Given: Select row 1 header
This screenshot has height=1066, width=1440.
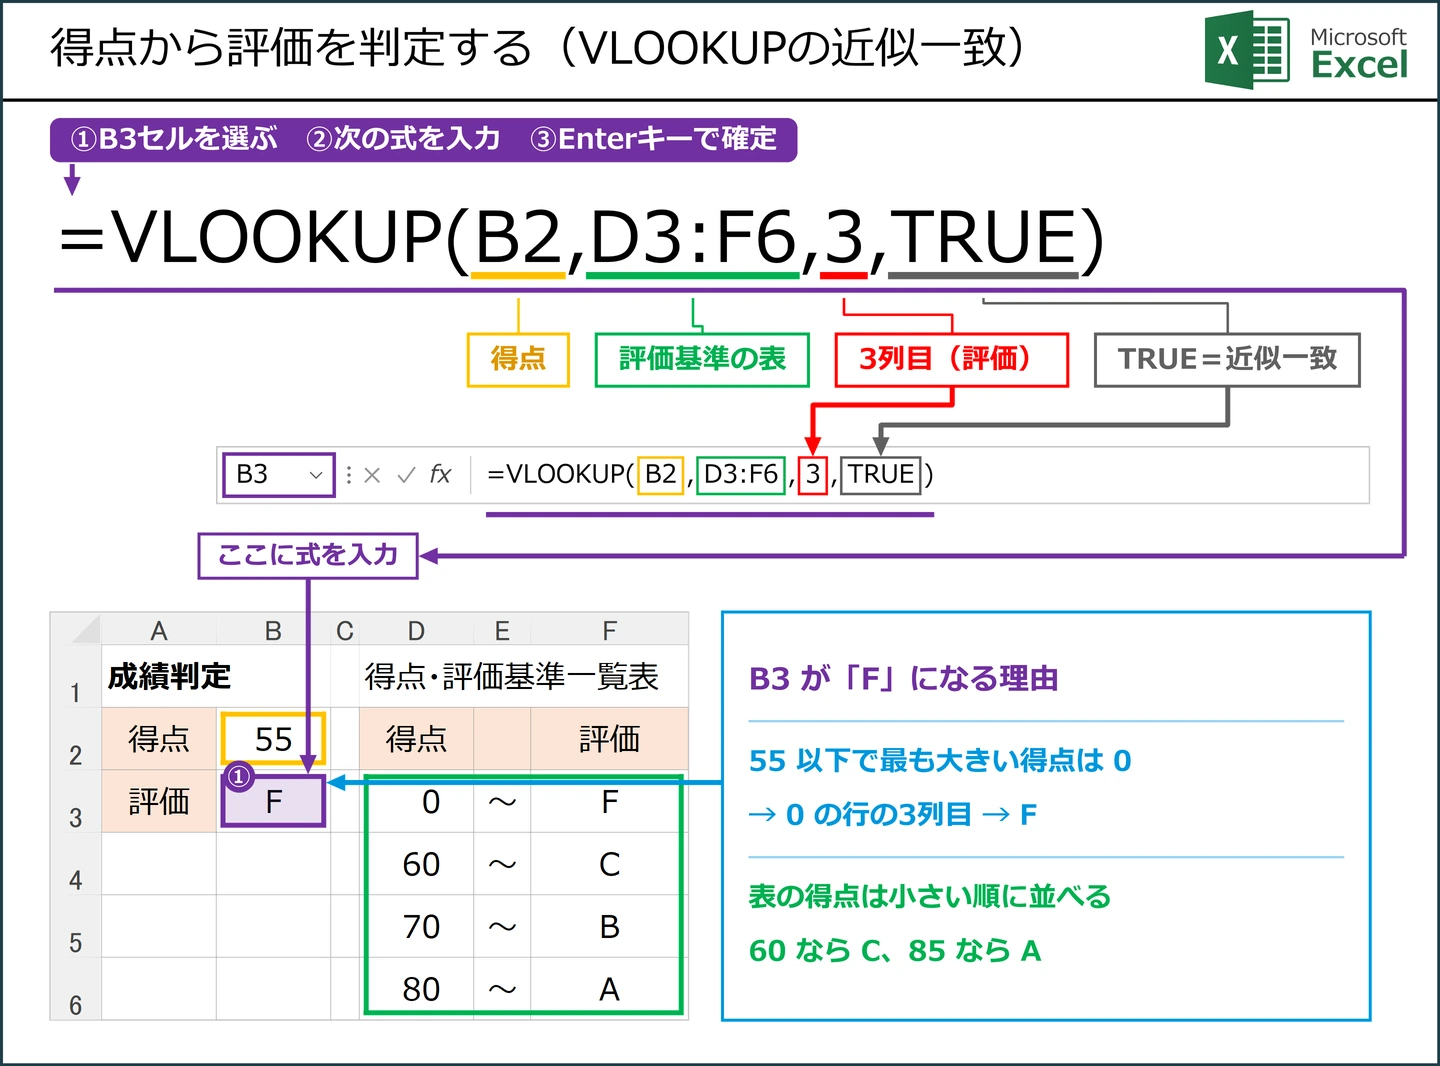Looking at the screenshot, I should coord(76,677).
